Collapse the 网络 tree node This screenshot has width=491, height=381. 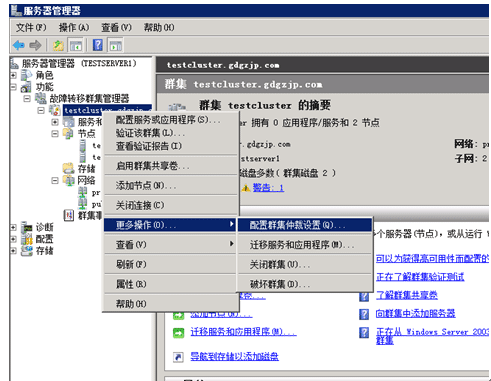(x=55, y=180)
